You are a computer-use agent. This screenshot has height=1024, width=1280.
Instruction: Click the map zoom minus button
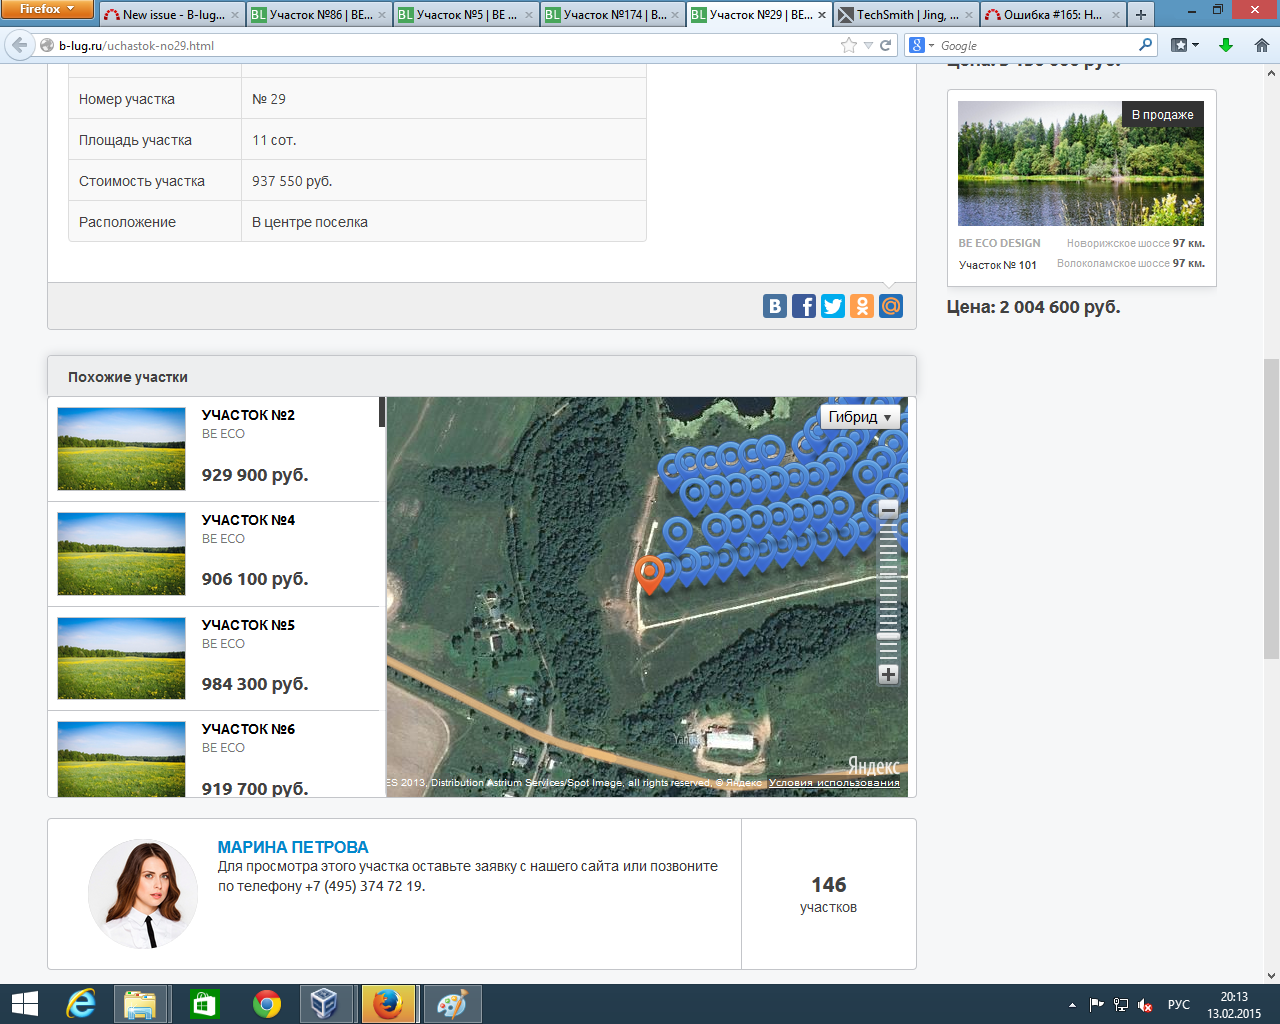click(x=888, y=510)
